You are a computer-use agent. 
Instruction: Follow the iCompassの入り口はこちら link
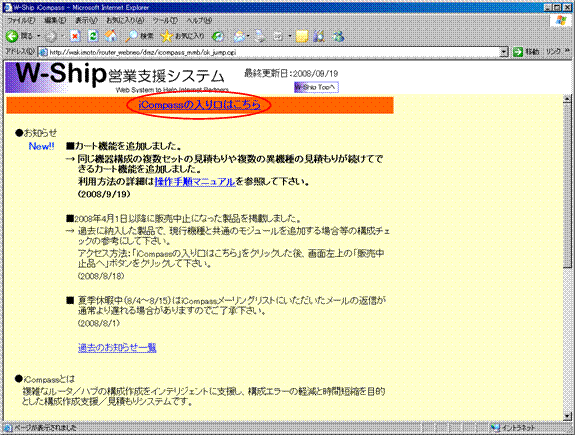point(199,105)
